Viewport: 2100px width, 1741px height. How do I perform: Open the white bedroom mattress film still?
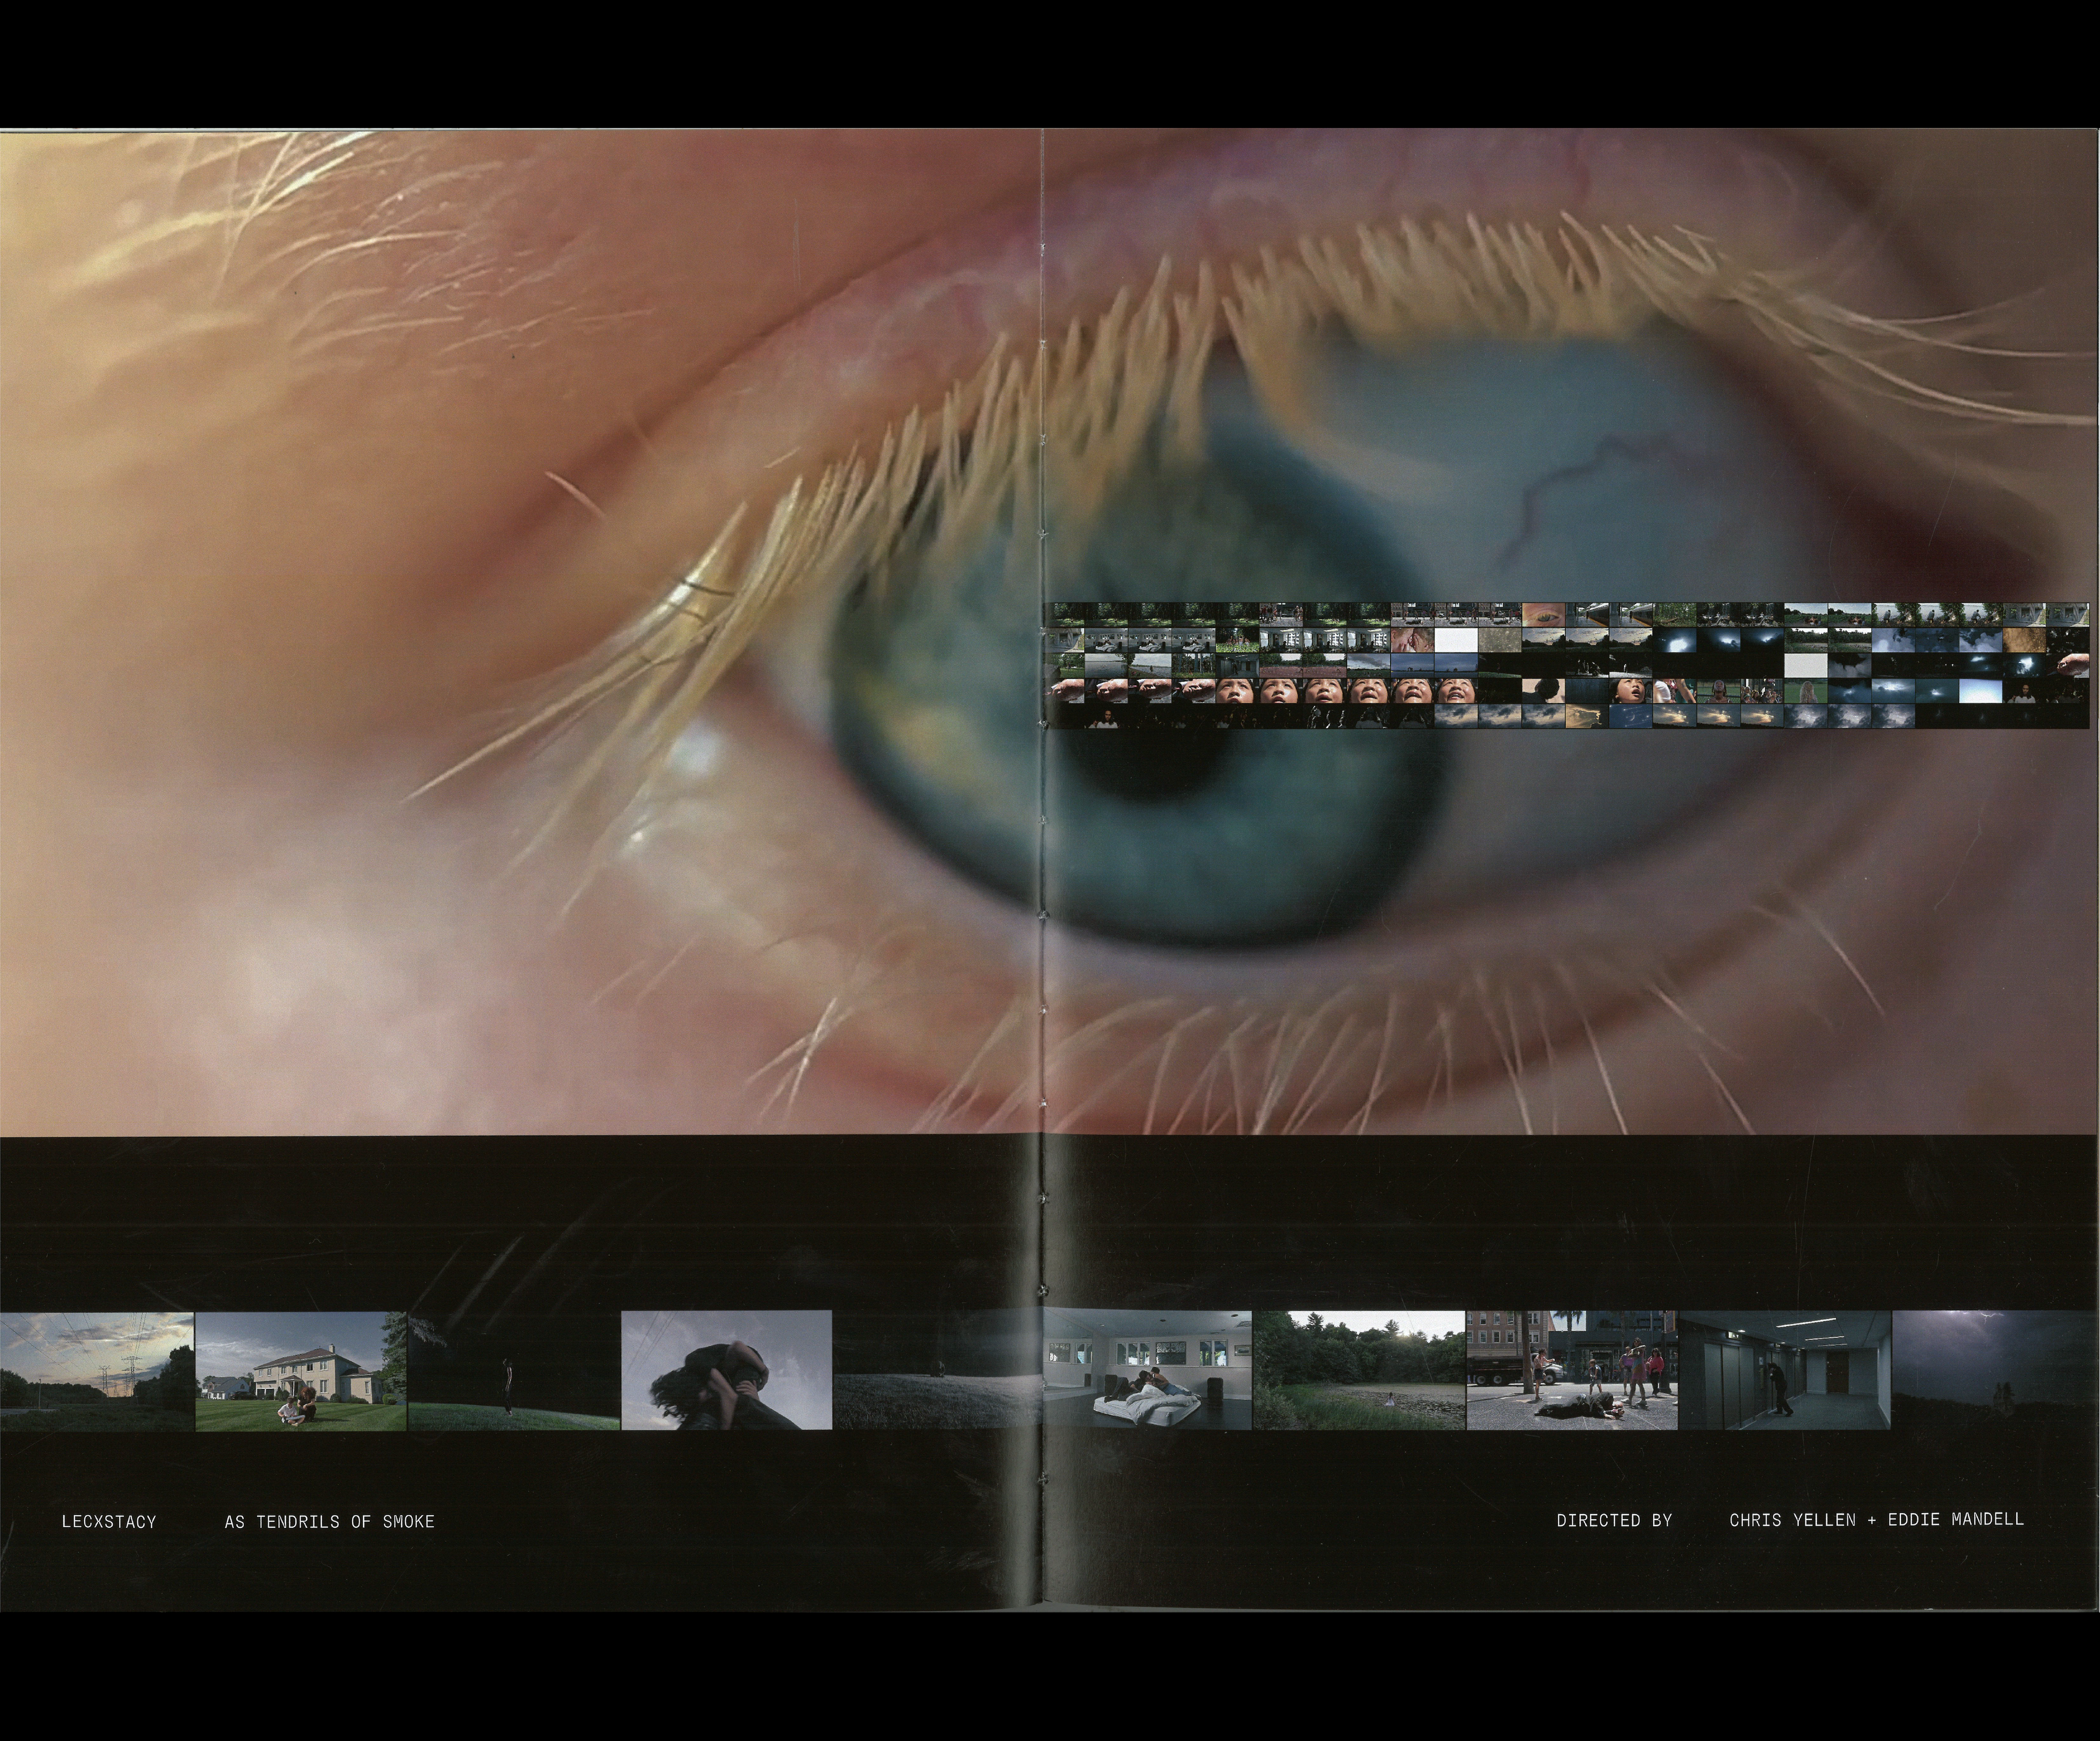[1147, 1370]
